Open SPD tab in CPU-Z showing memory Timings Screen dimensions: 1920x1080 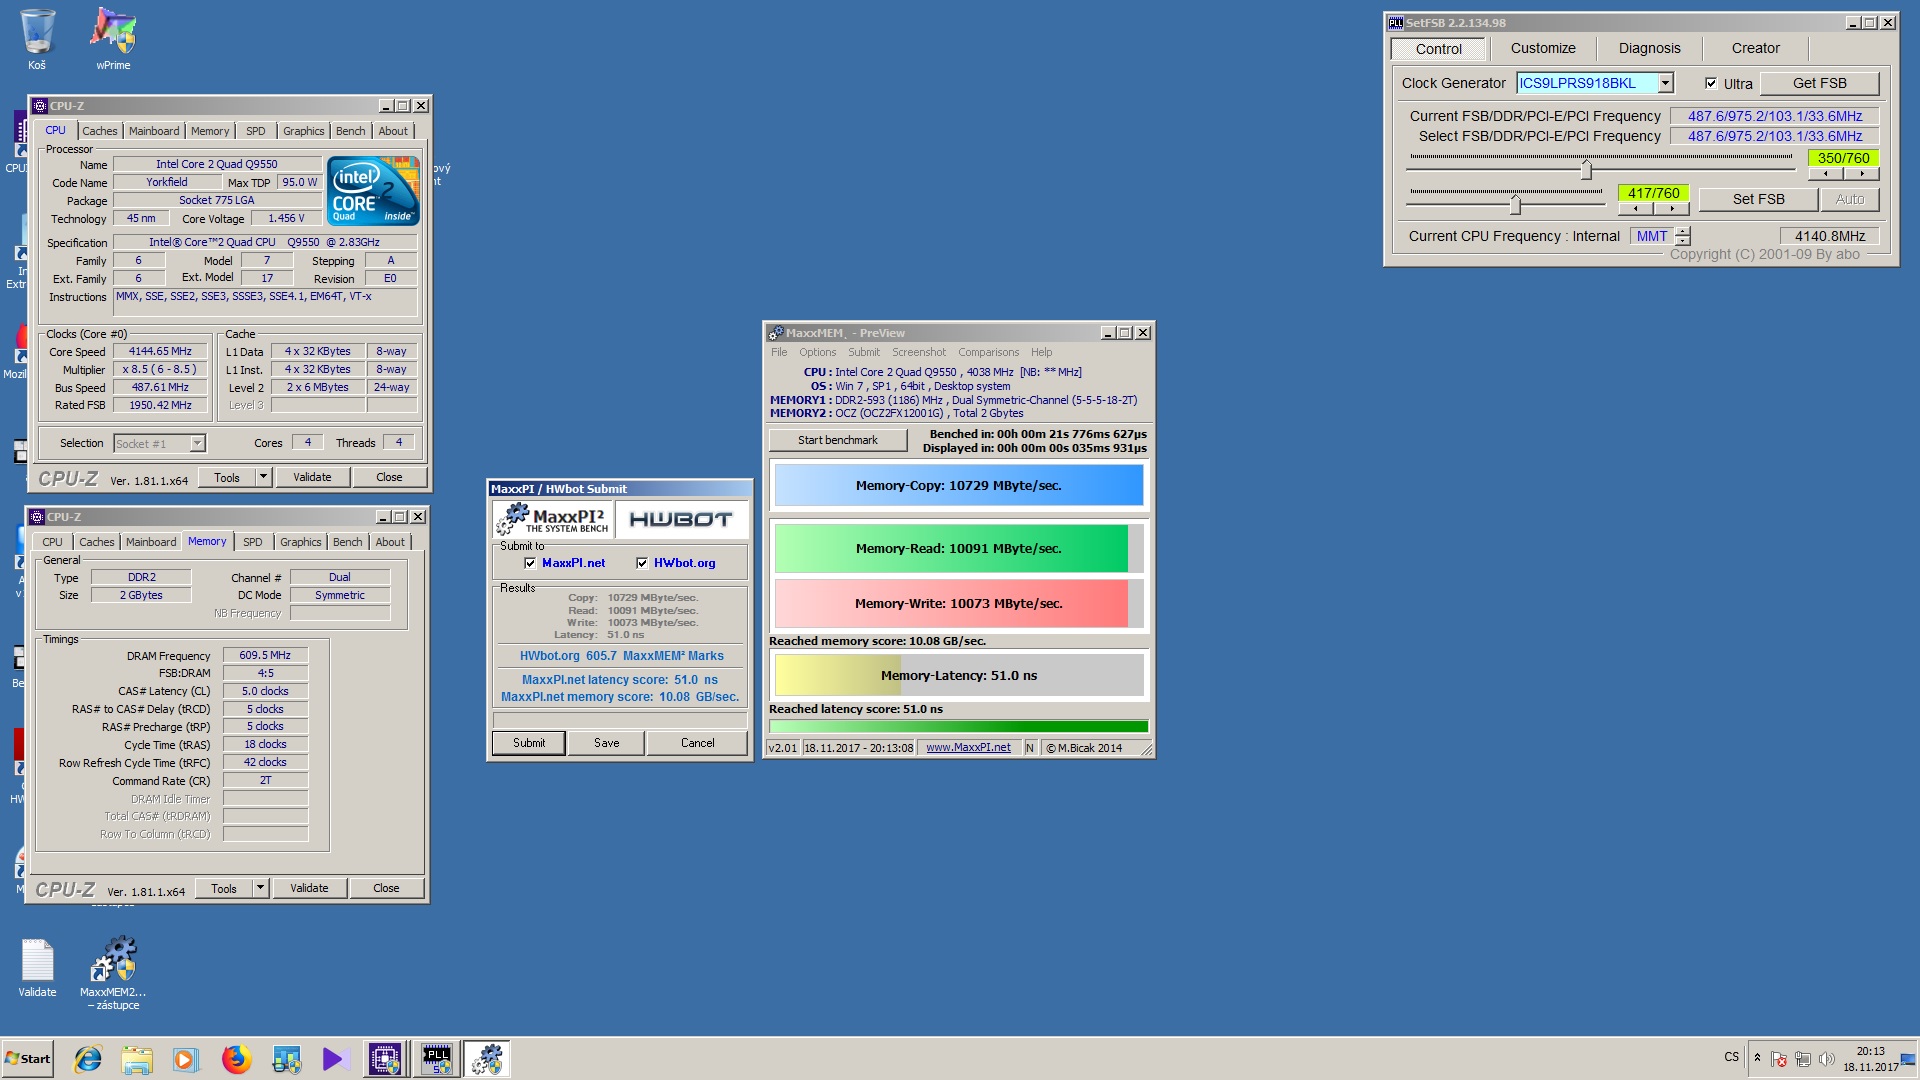[253, 542]
